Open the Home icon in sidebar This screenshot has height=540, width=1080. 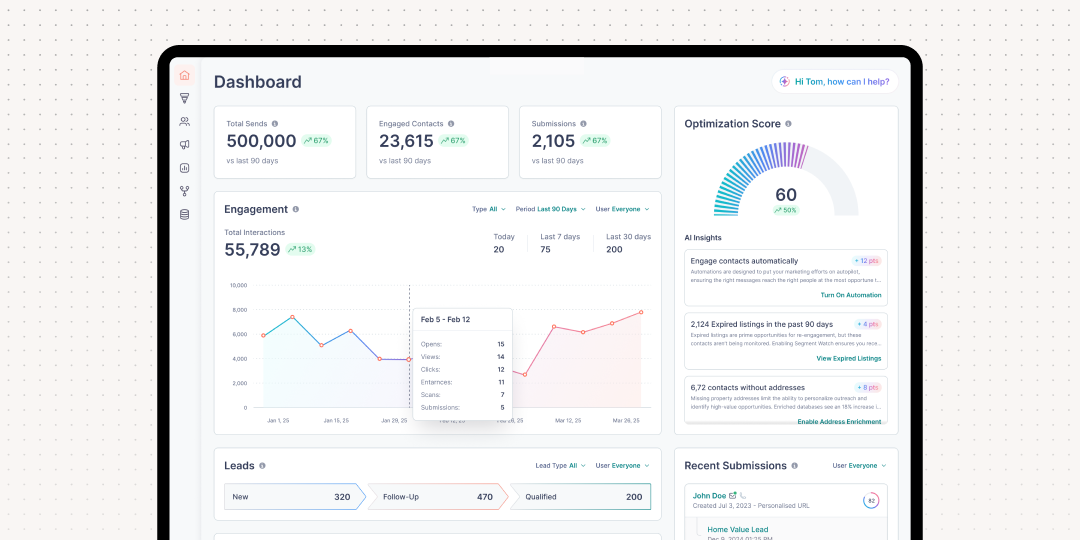tap(184, 75)
